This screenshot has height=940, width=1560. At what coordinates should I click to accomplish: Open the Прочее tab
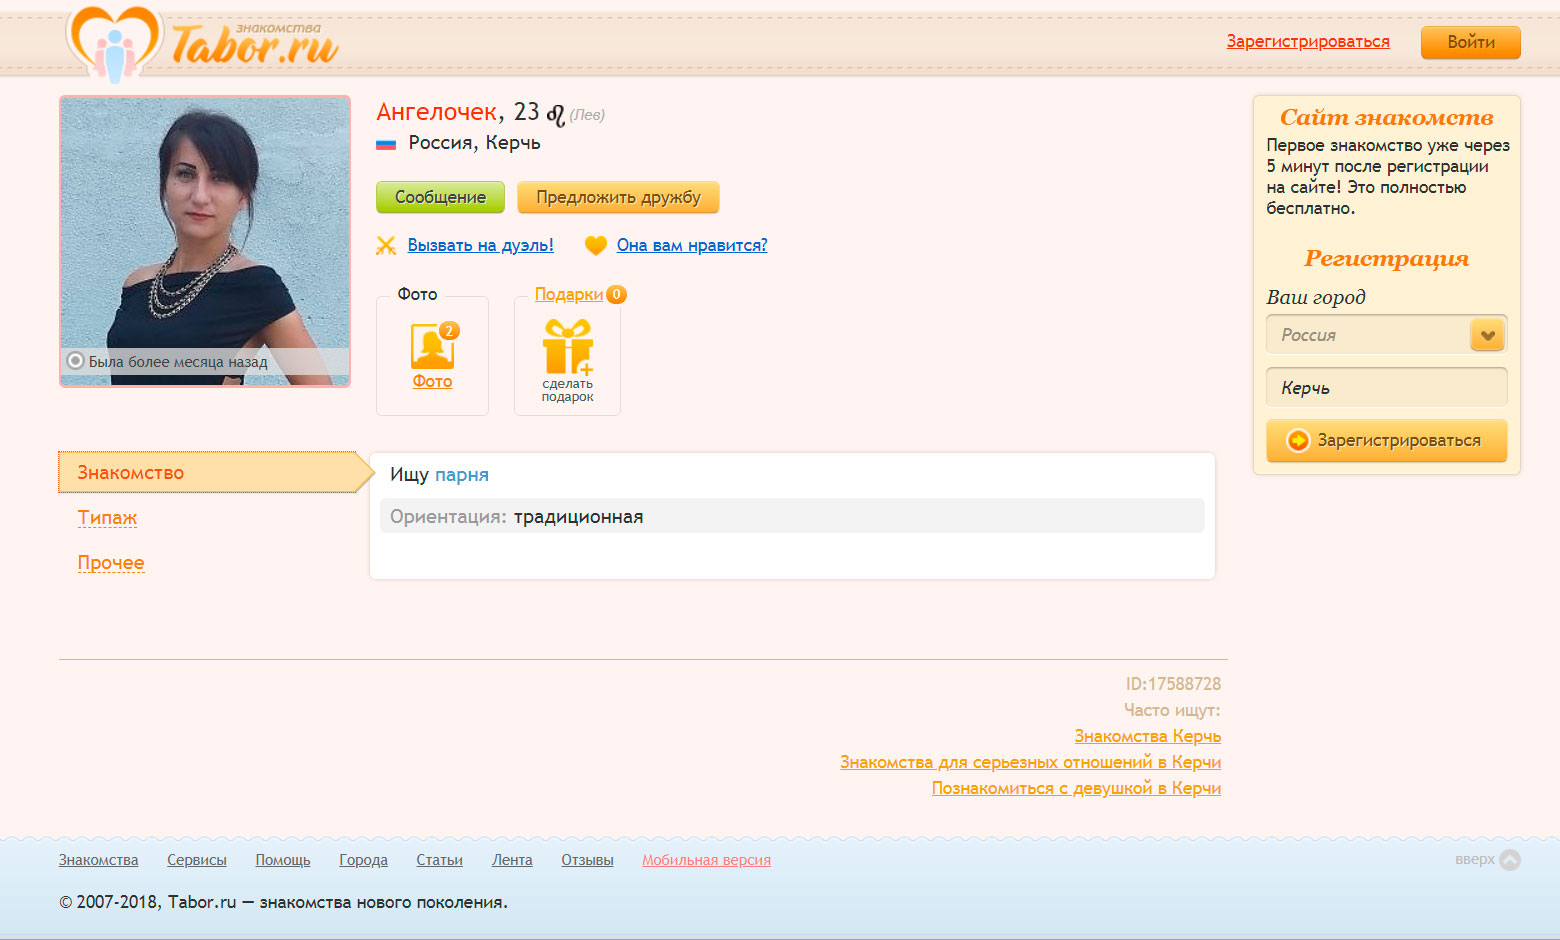point(111,563)
